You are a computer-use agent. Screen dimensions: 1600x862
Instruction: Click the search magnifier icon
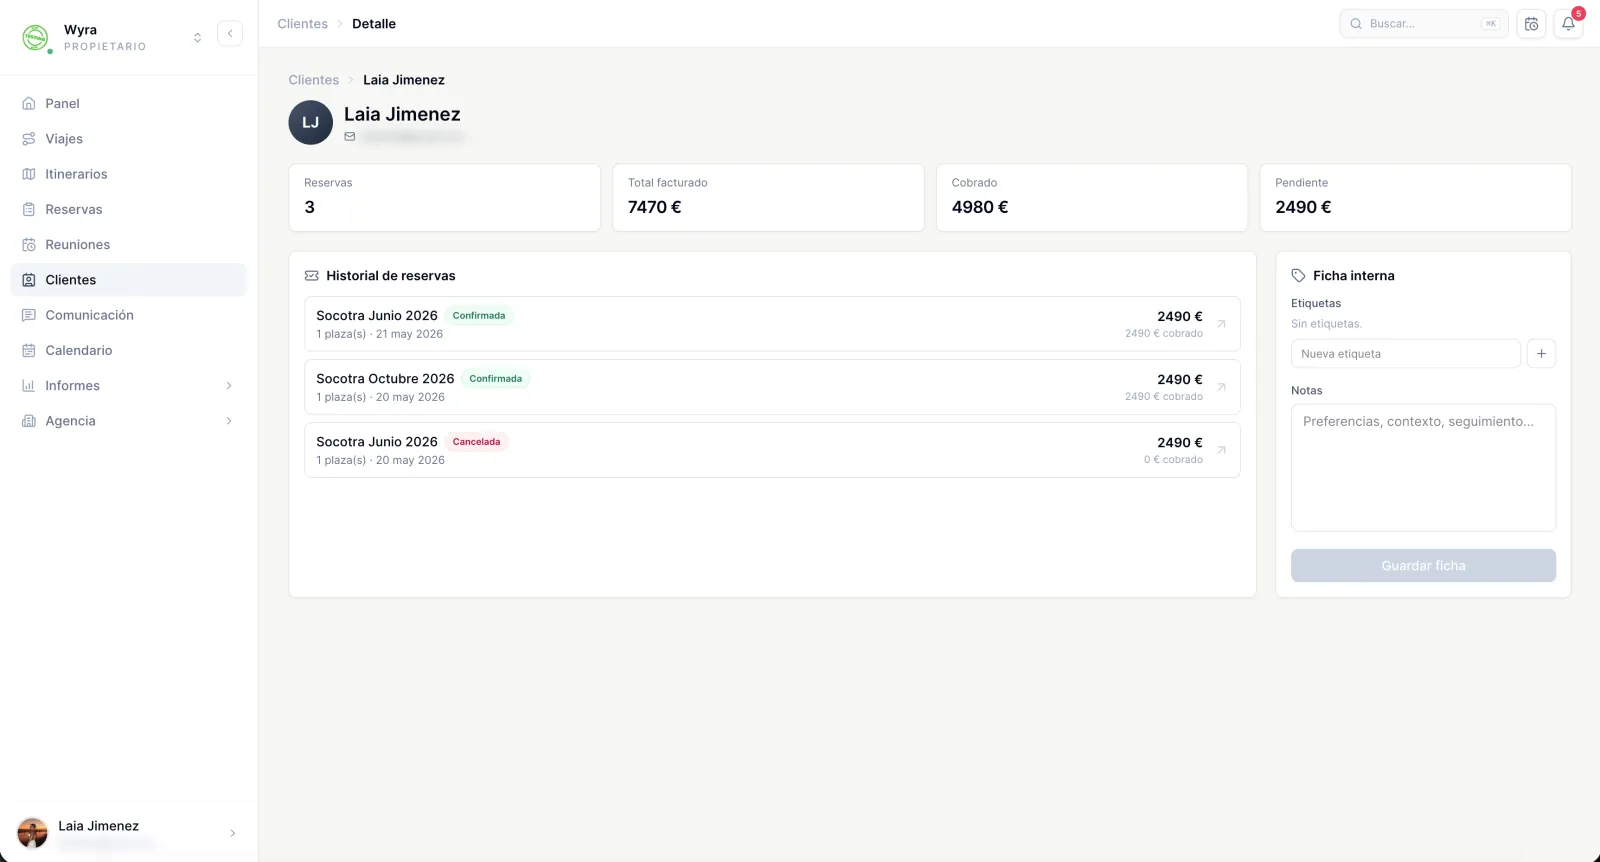[1356, 24]
